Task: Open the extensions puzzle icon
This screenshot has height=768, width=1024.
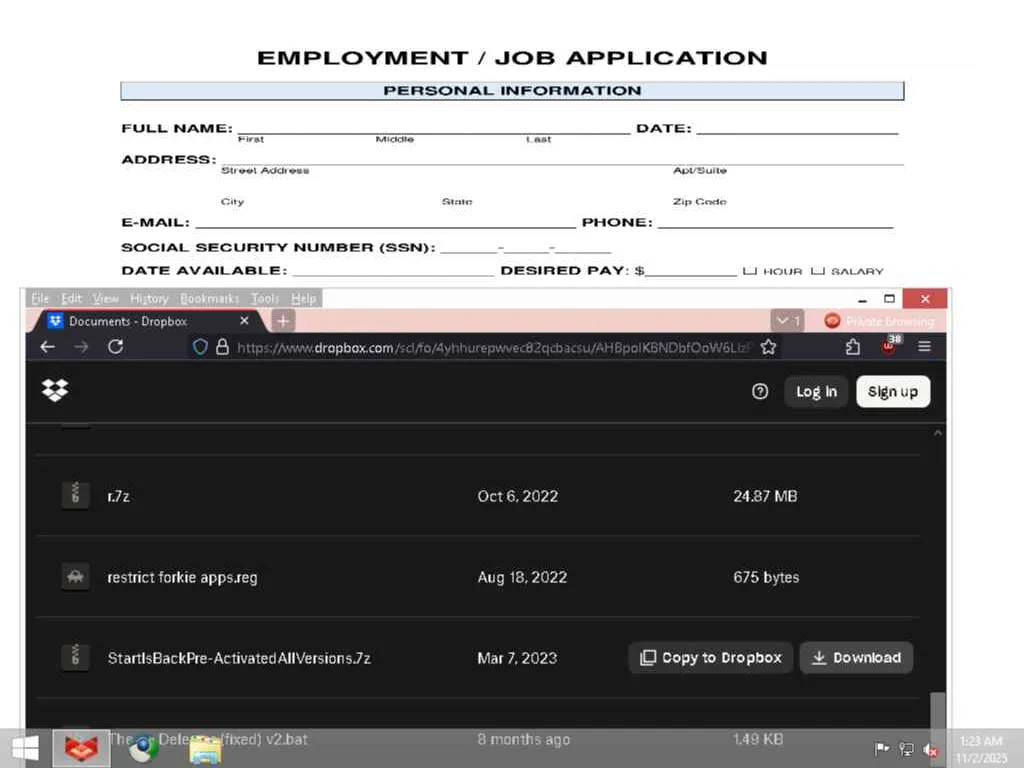Action: tap(852, 347)
